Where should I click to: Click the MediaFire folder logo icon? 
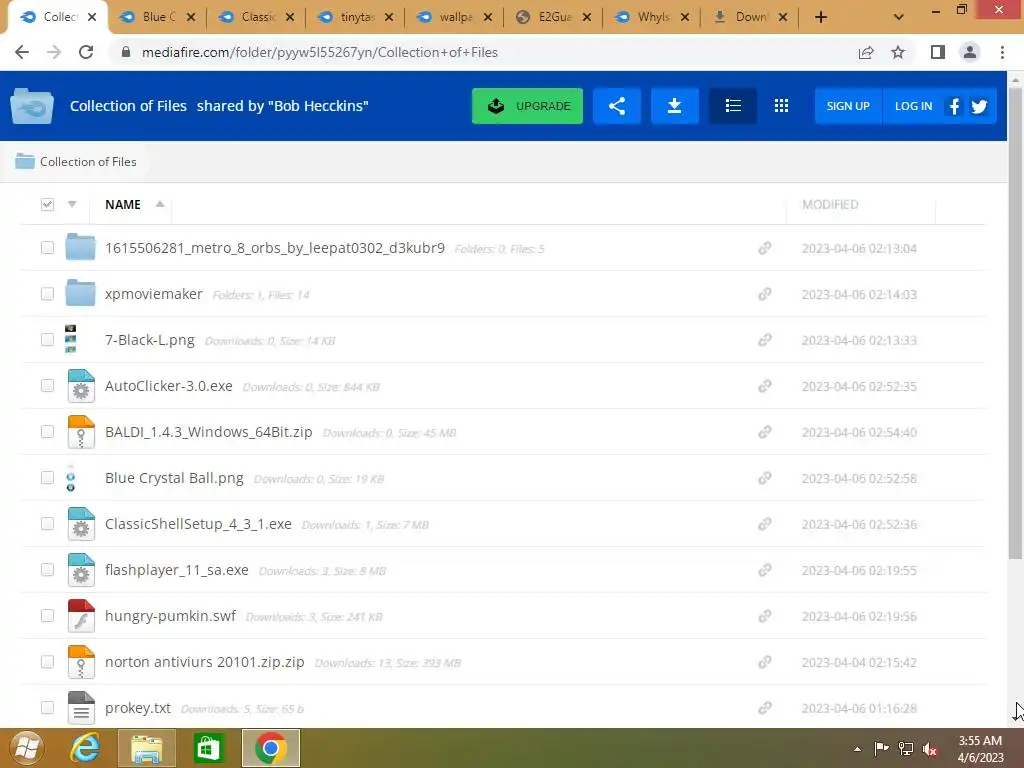[x=32, y=106]
